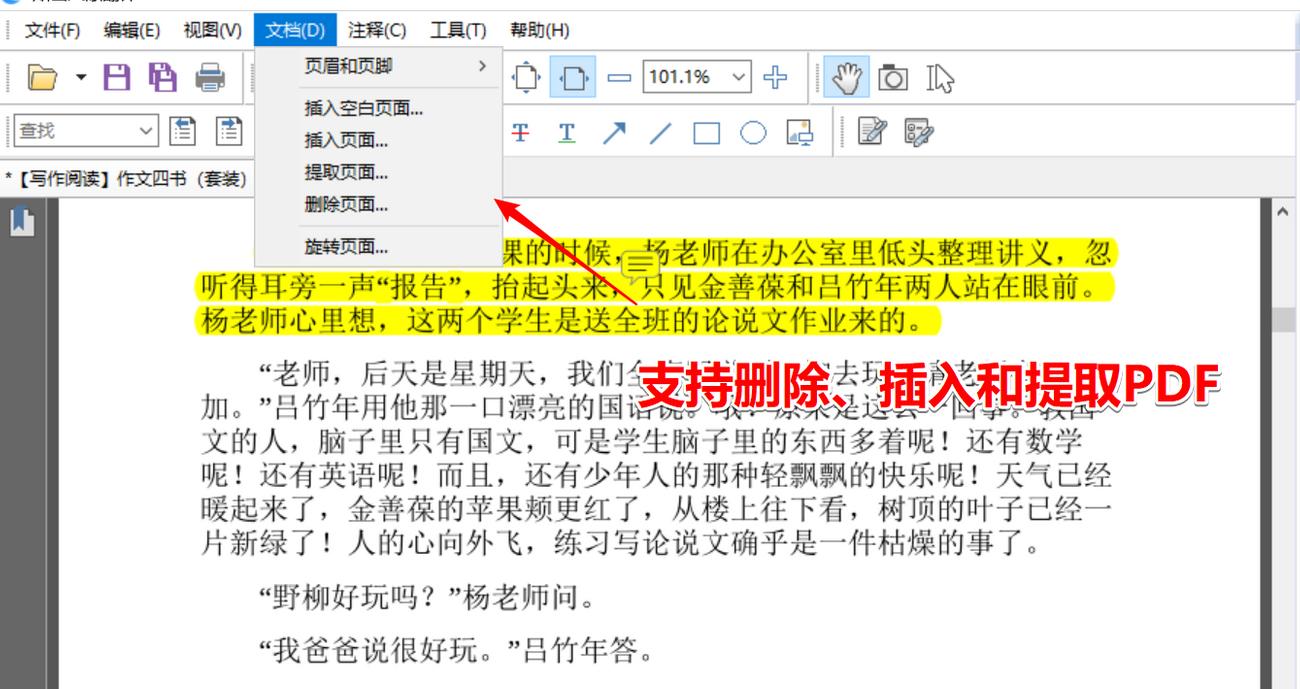Click the print document icon

click(209, 79)
